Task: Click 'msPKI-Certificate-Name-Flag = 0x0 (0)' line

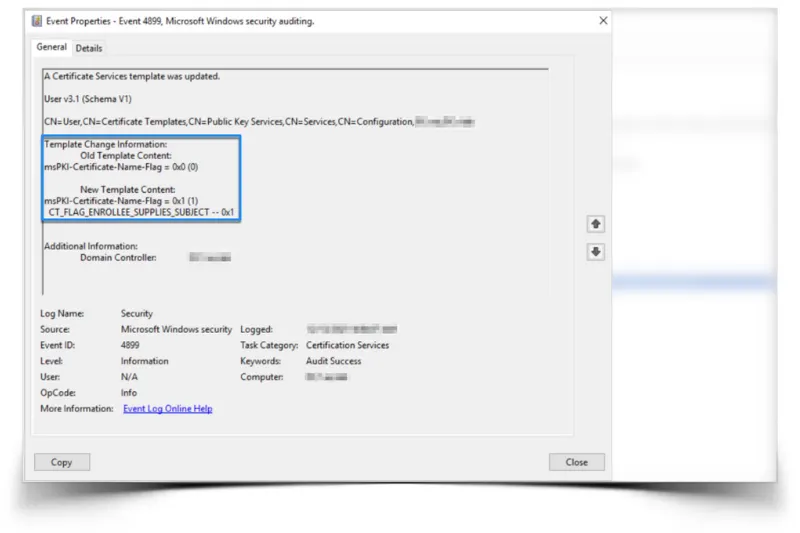Action: tap(121, 167)
